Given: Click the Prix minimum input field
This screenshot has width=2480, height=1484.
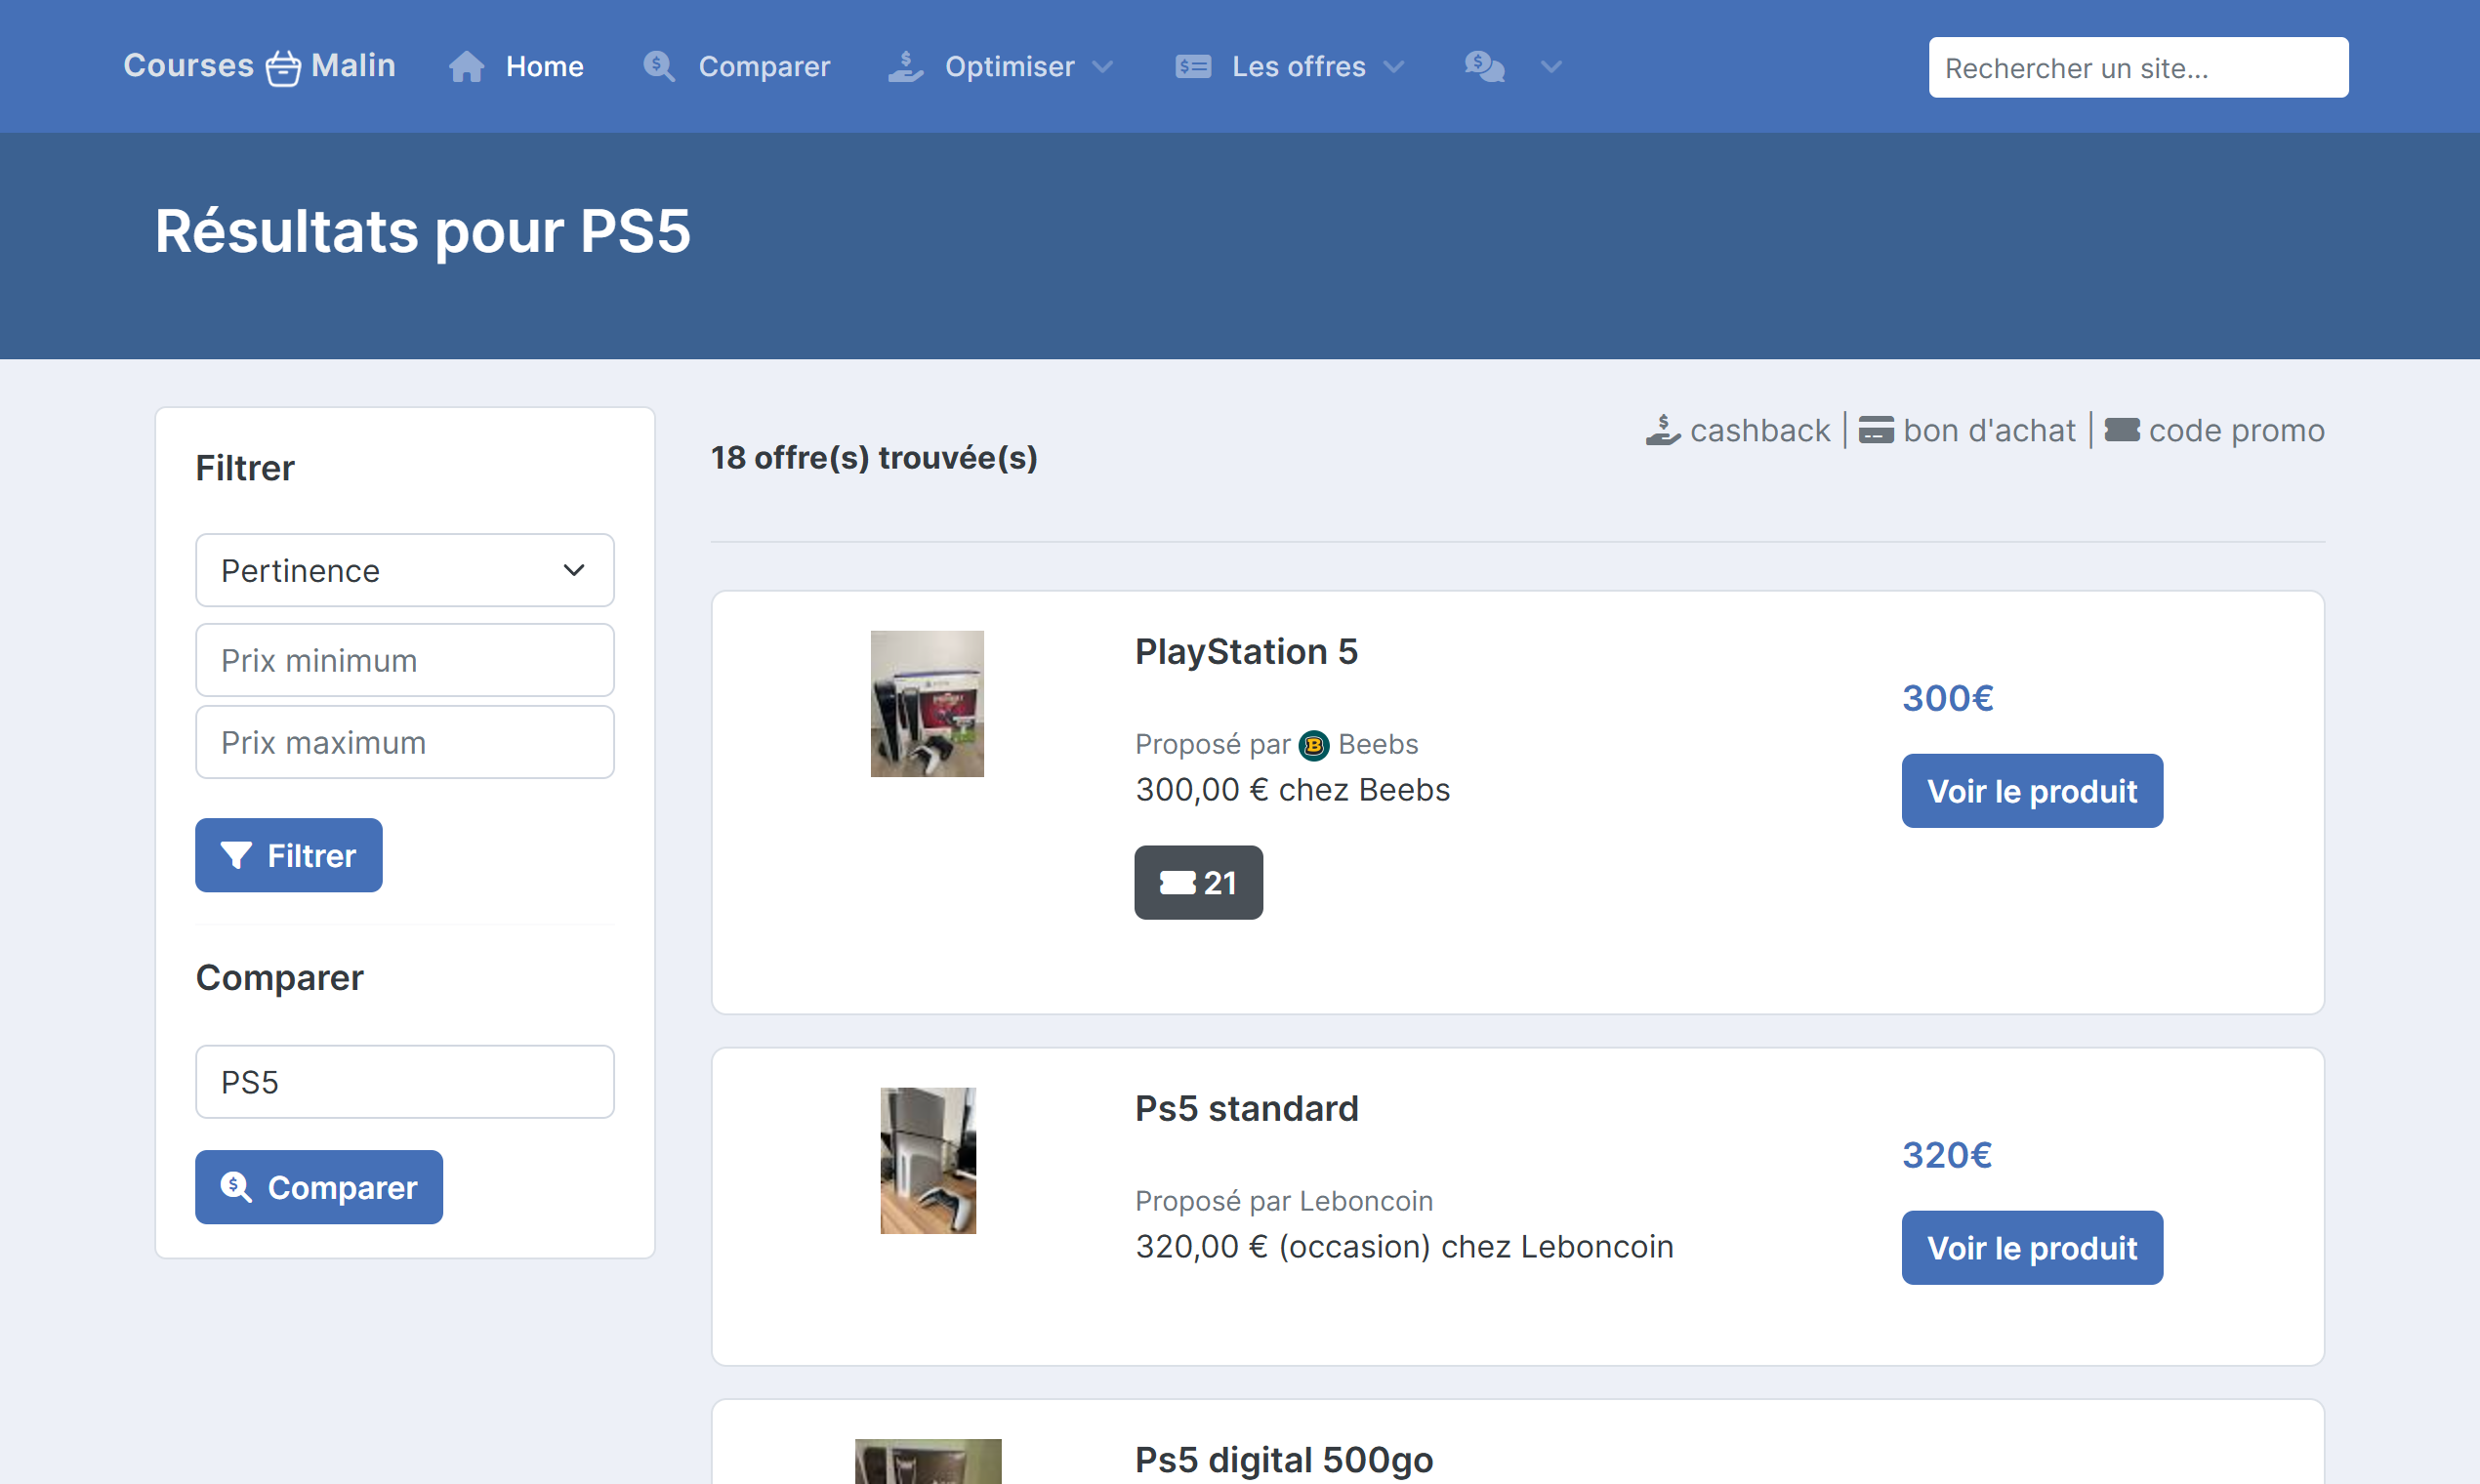Looking at the screenshot, I should pos(405,660).
